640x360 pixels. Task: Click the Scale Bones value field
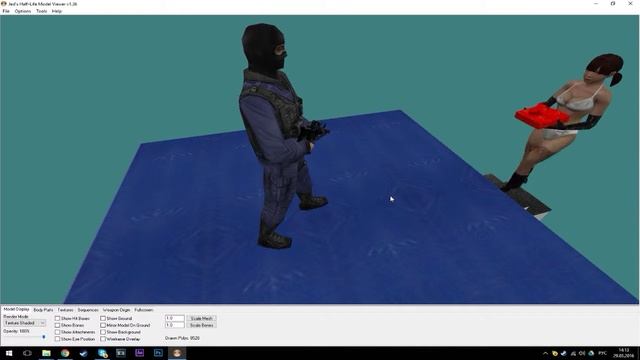(x=175, y=325)
